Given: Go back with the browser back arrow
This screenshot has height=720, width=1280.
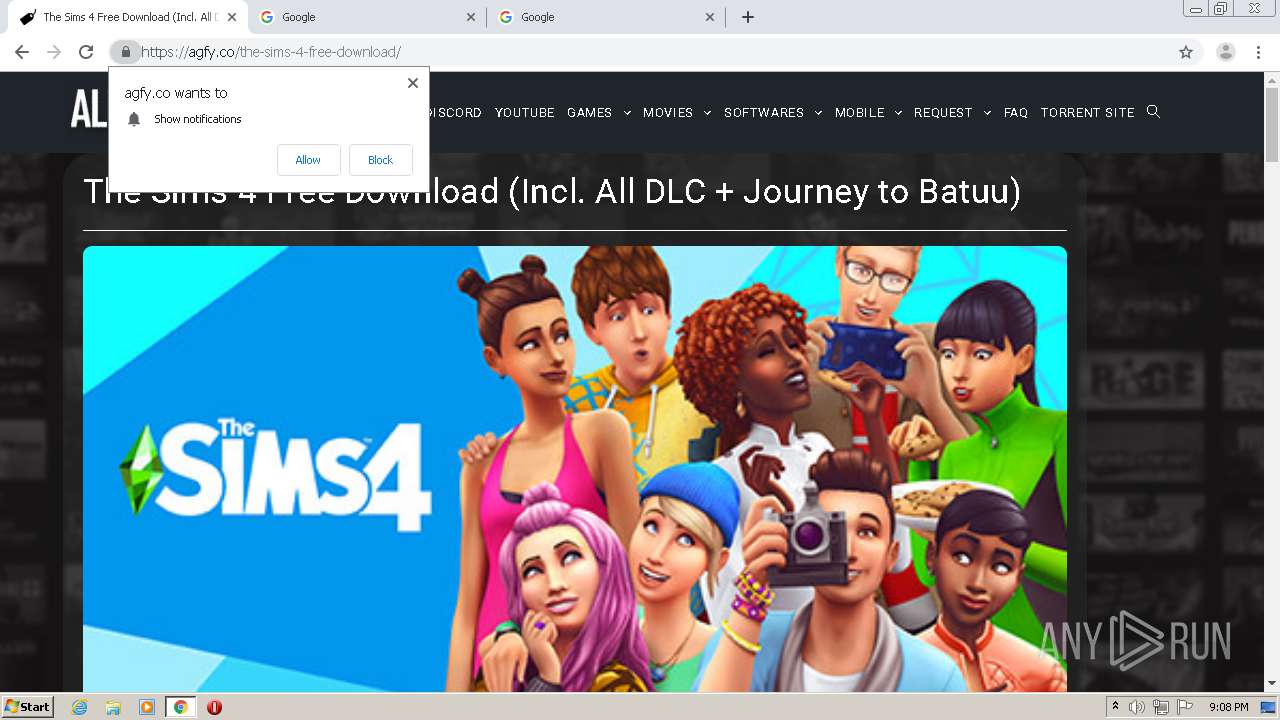Looking at the screenshot, I should click(22, 52).
